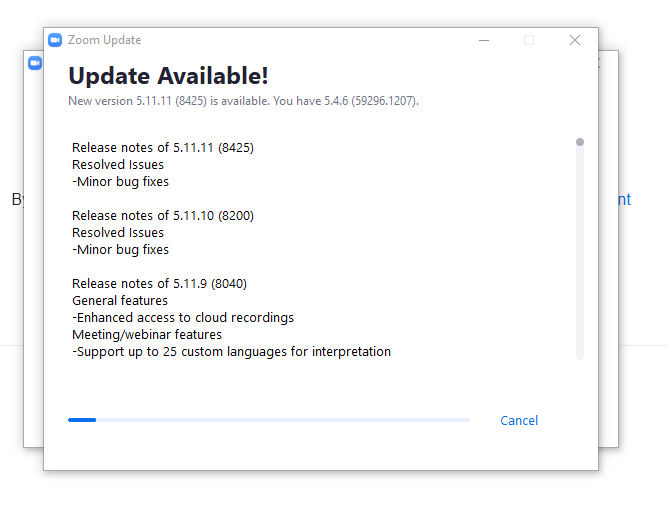Click the release notes scrollbar track

tap(580, 249)
